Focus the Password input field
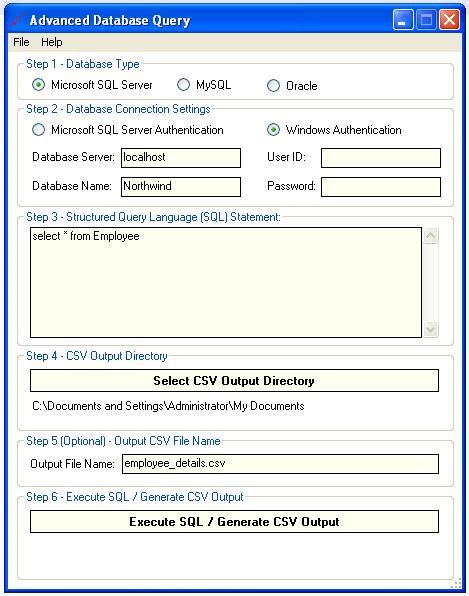 381,187
